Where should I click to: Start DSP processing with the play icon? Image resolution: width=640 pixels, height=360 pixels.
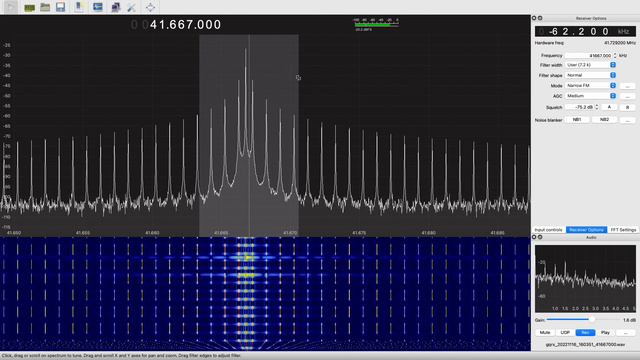pyautogui.click(x=11, y=7)
